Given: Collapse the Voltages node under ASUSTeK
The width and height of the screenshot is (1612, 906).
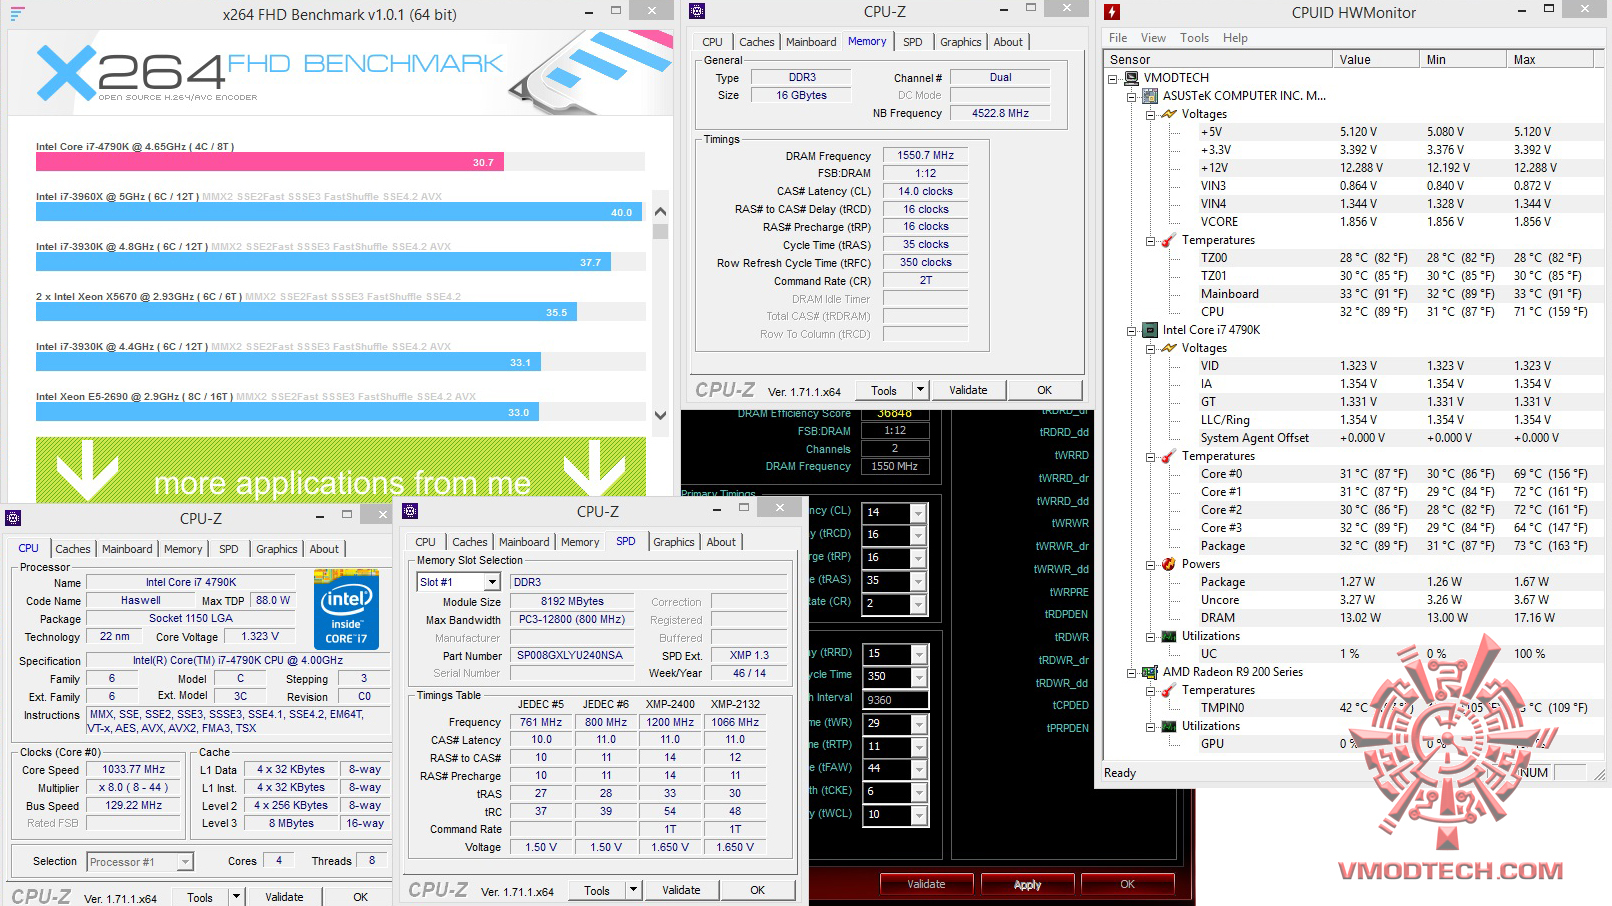Looking at the screenshot, I should [1151, 114].
